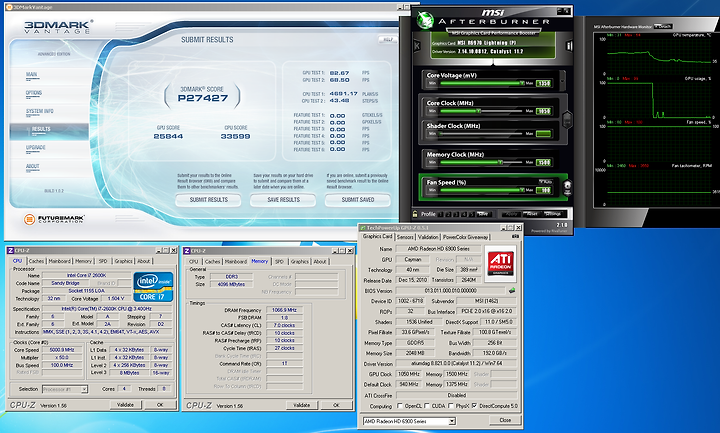Click Save profile button in Afterburner
The width and height of the screenshot is (720, 433).
[x=483, y=214]
